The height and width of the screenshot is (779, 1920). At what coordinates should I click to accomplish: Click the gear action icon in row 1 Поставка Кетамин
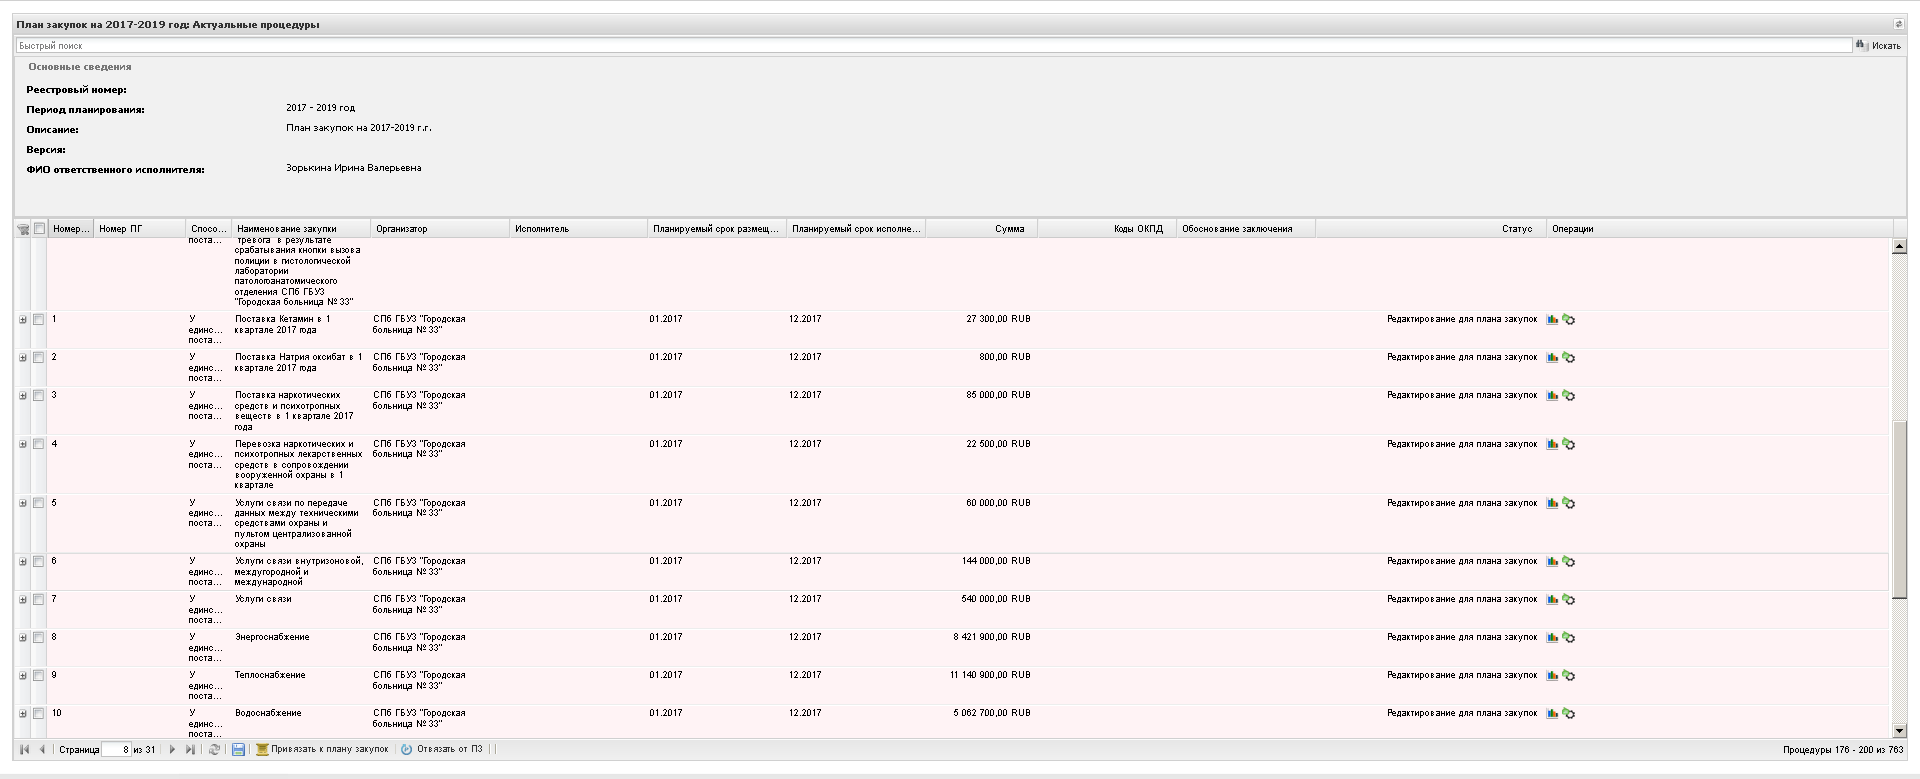(x=1568, y=320)
